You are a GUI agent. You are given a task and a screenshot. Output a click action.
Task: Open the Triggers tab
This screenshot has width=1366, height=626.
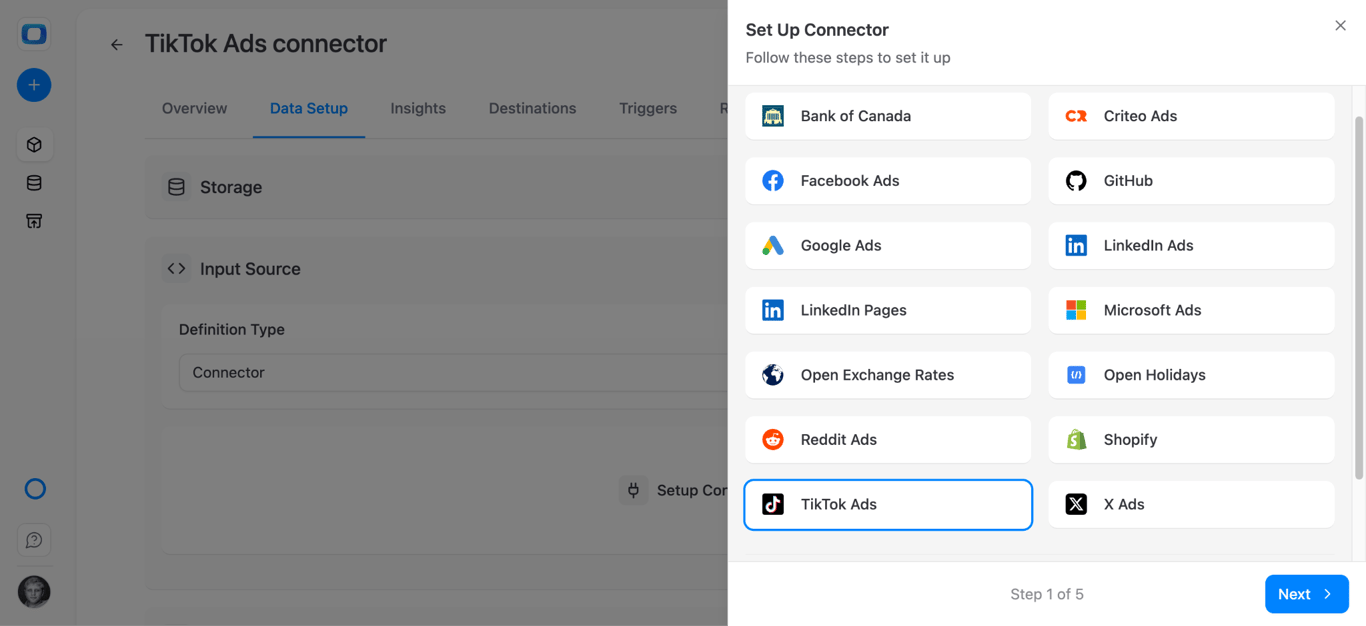coord(648,108)
